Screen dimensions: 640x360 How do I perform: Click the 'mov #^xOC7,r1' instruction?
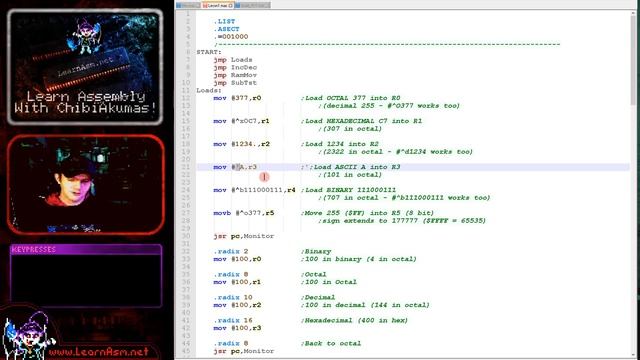click(x=241, y=121)
